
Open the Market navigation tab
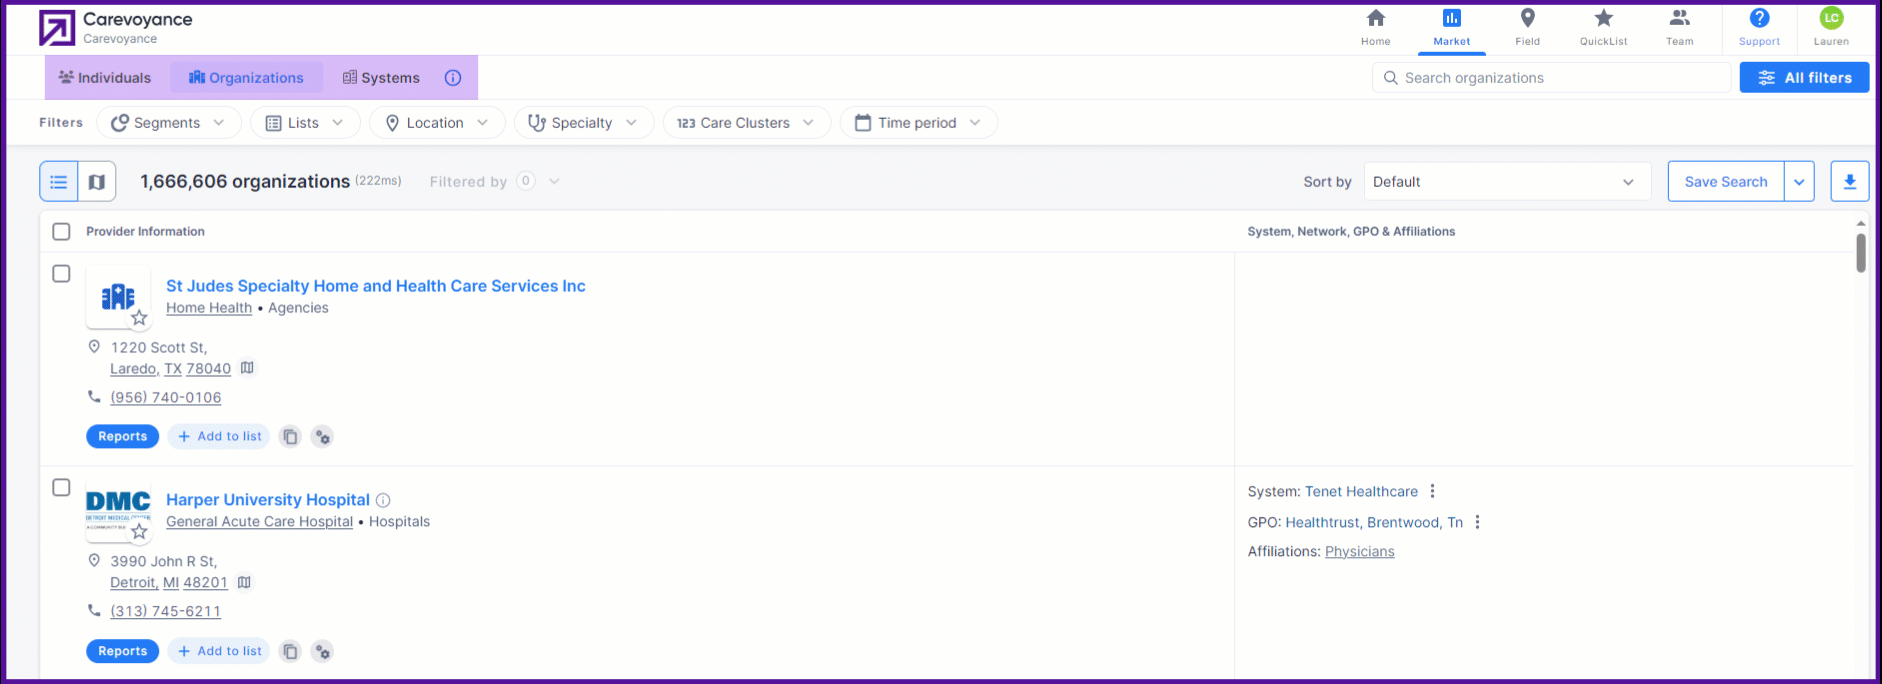(1451, 27)
